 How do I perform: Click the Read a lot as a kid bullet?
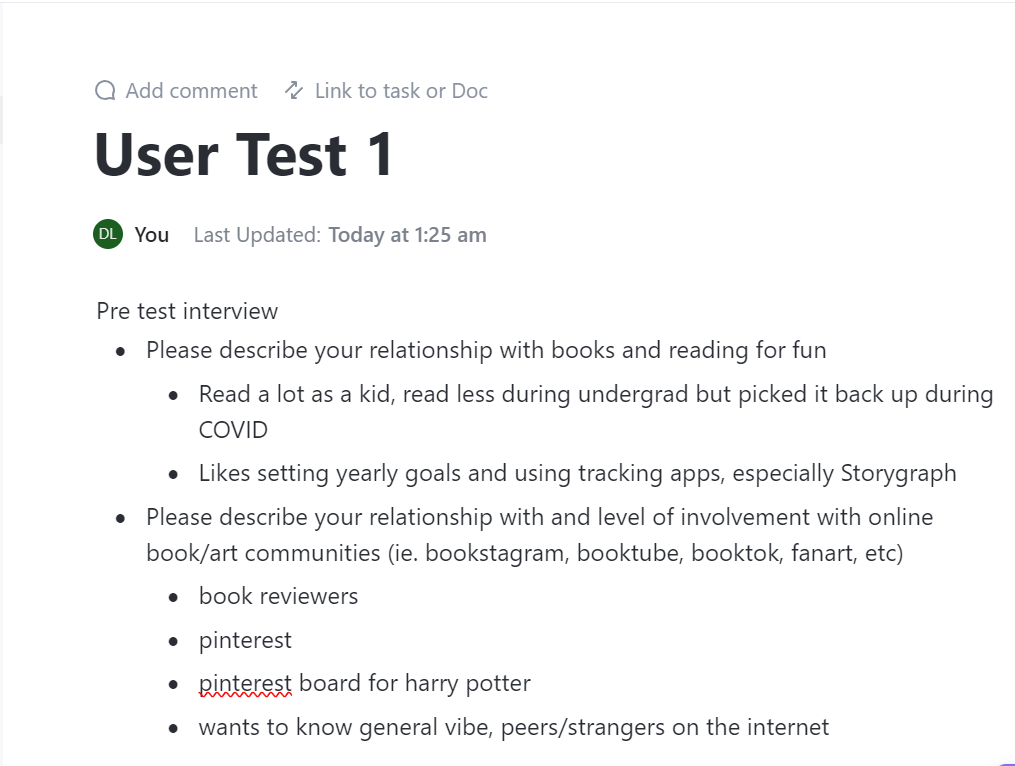tap(596, 412)
